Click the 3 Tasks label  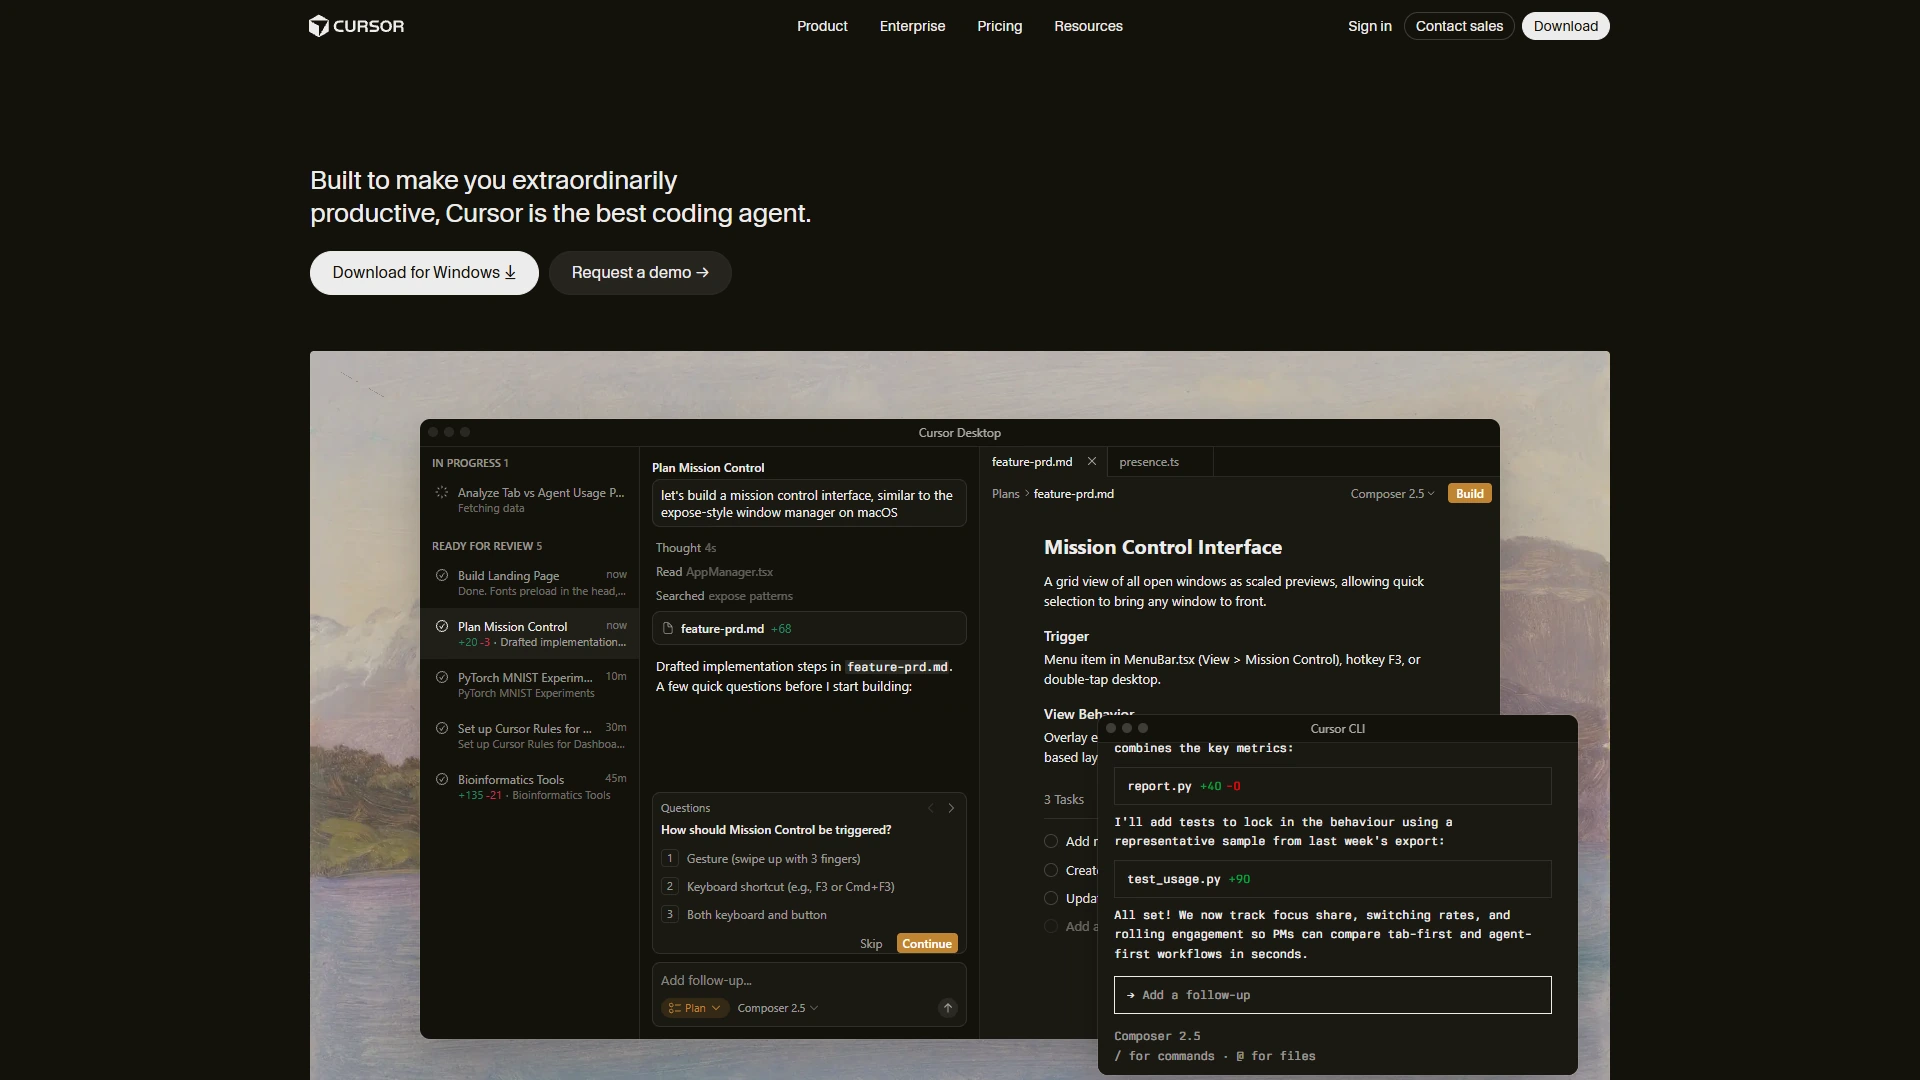coord(1063,800)
